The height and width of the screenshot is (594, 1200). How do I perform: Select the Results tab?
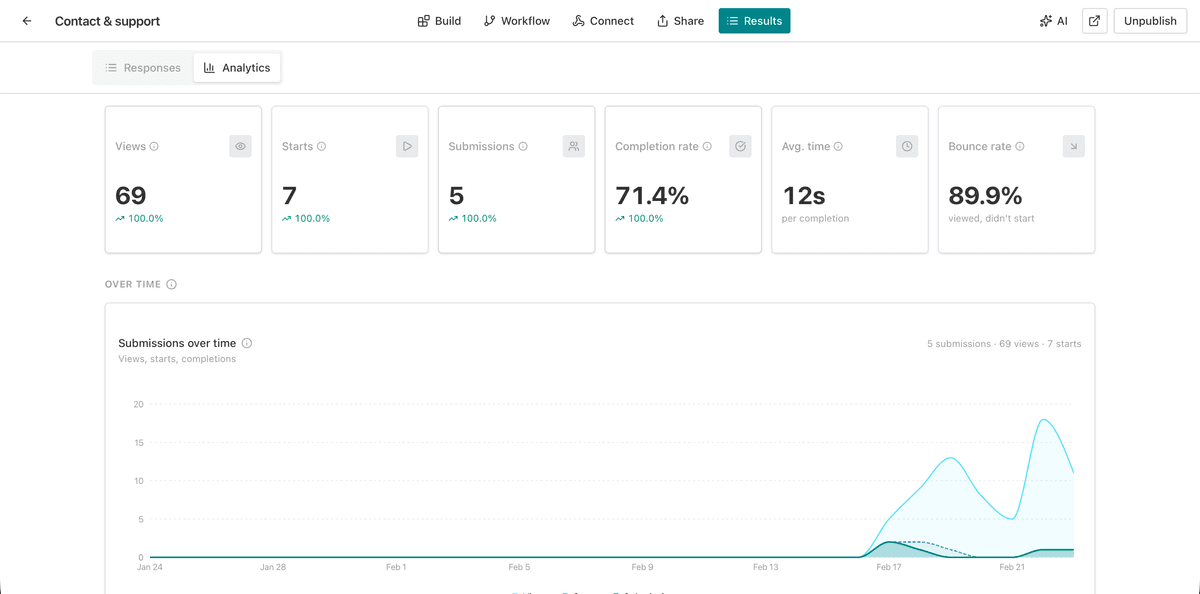(754, 20)
